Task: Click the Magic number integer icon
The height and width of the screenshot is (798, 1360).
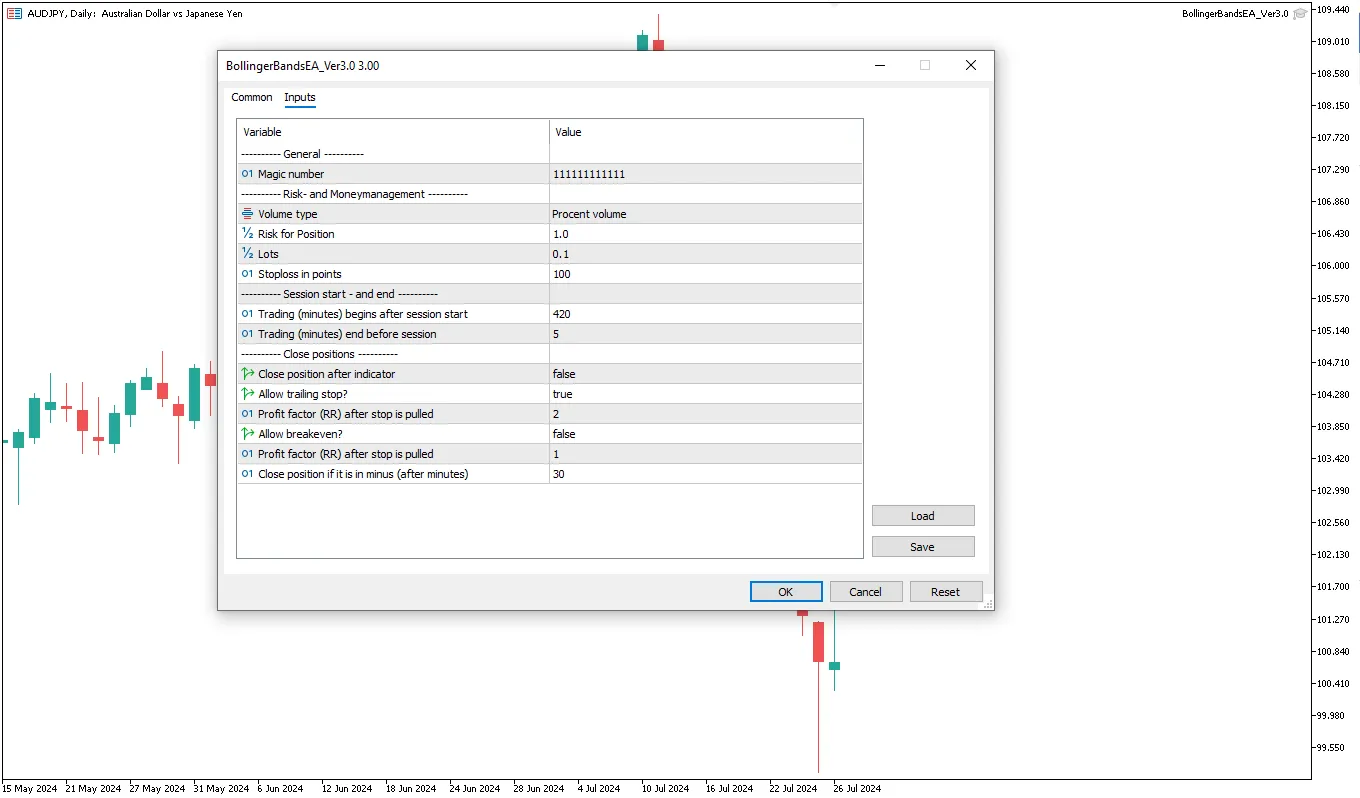Action: [x=247, y=174]
